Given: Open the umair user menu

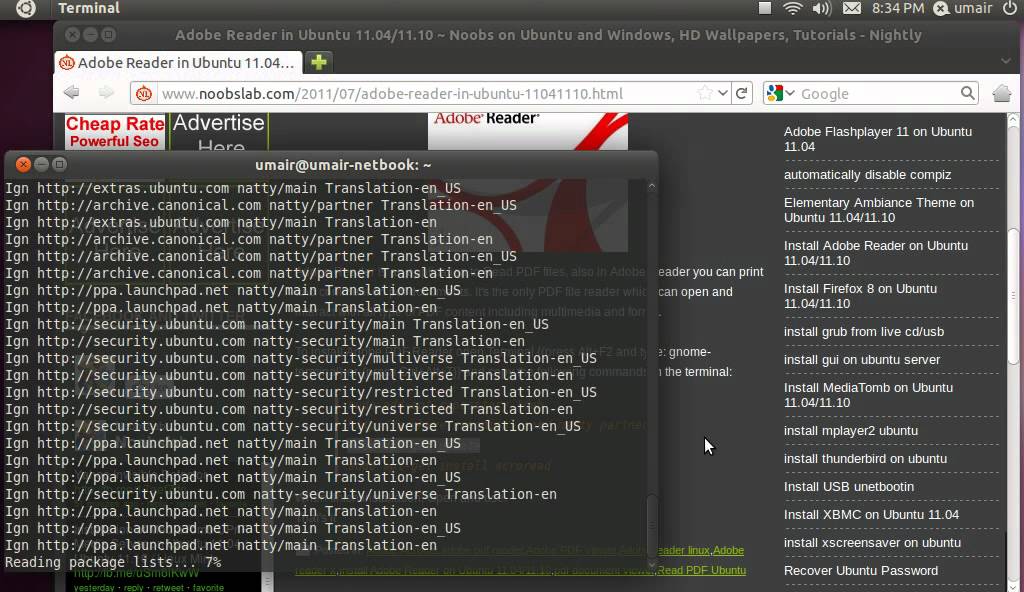Looking at the screenshot, I should tap(962, 8).
